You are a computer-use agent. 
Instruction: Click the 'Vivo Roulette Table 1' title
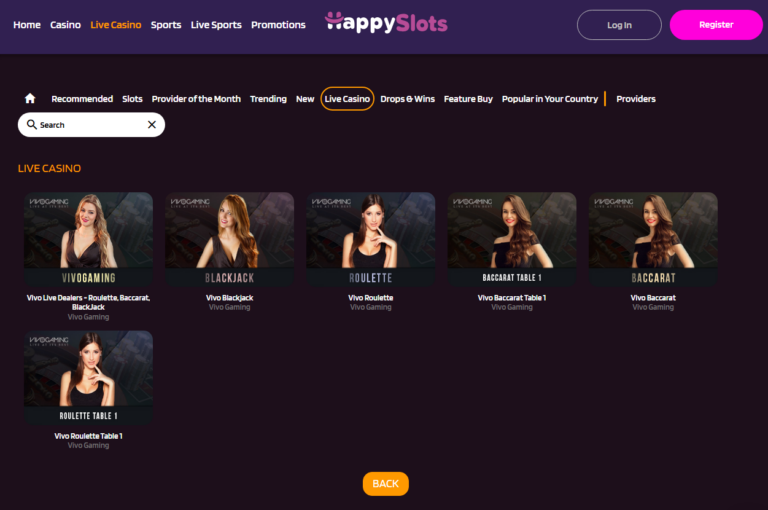coord(88,436)
